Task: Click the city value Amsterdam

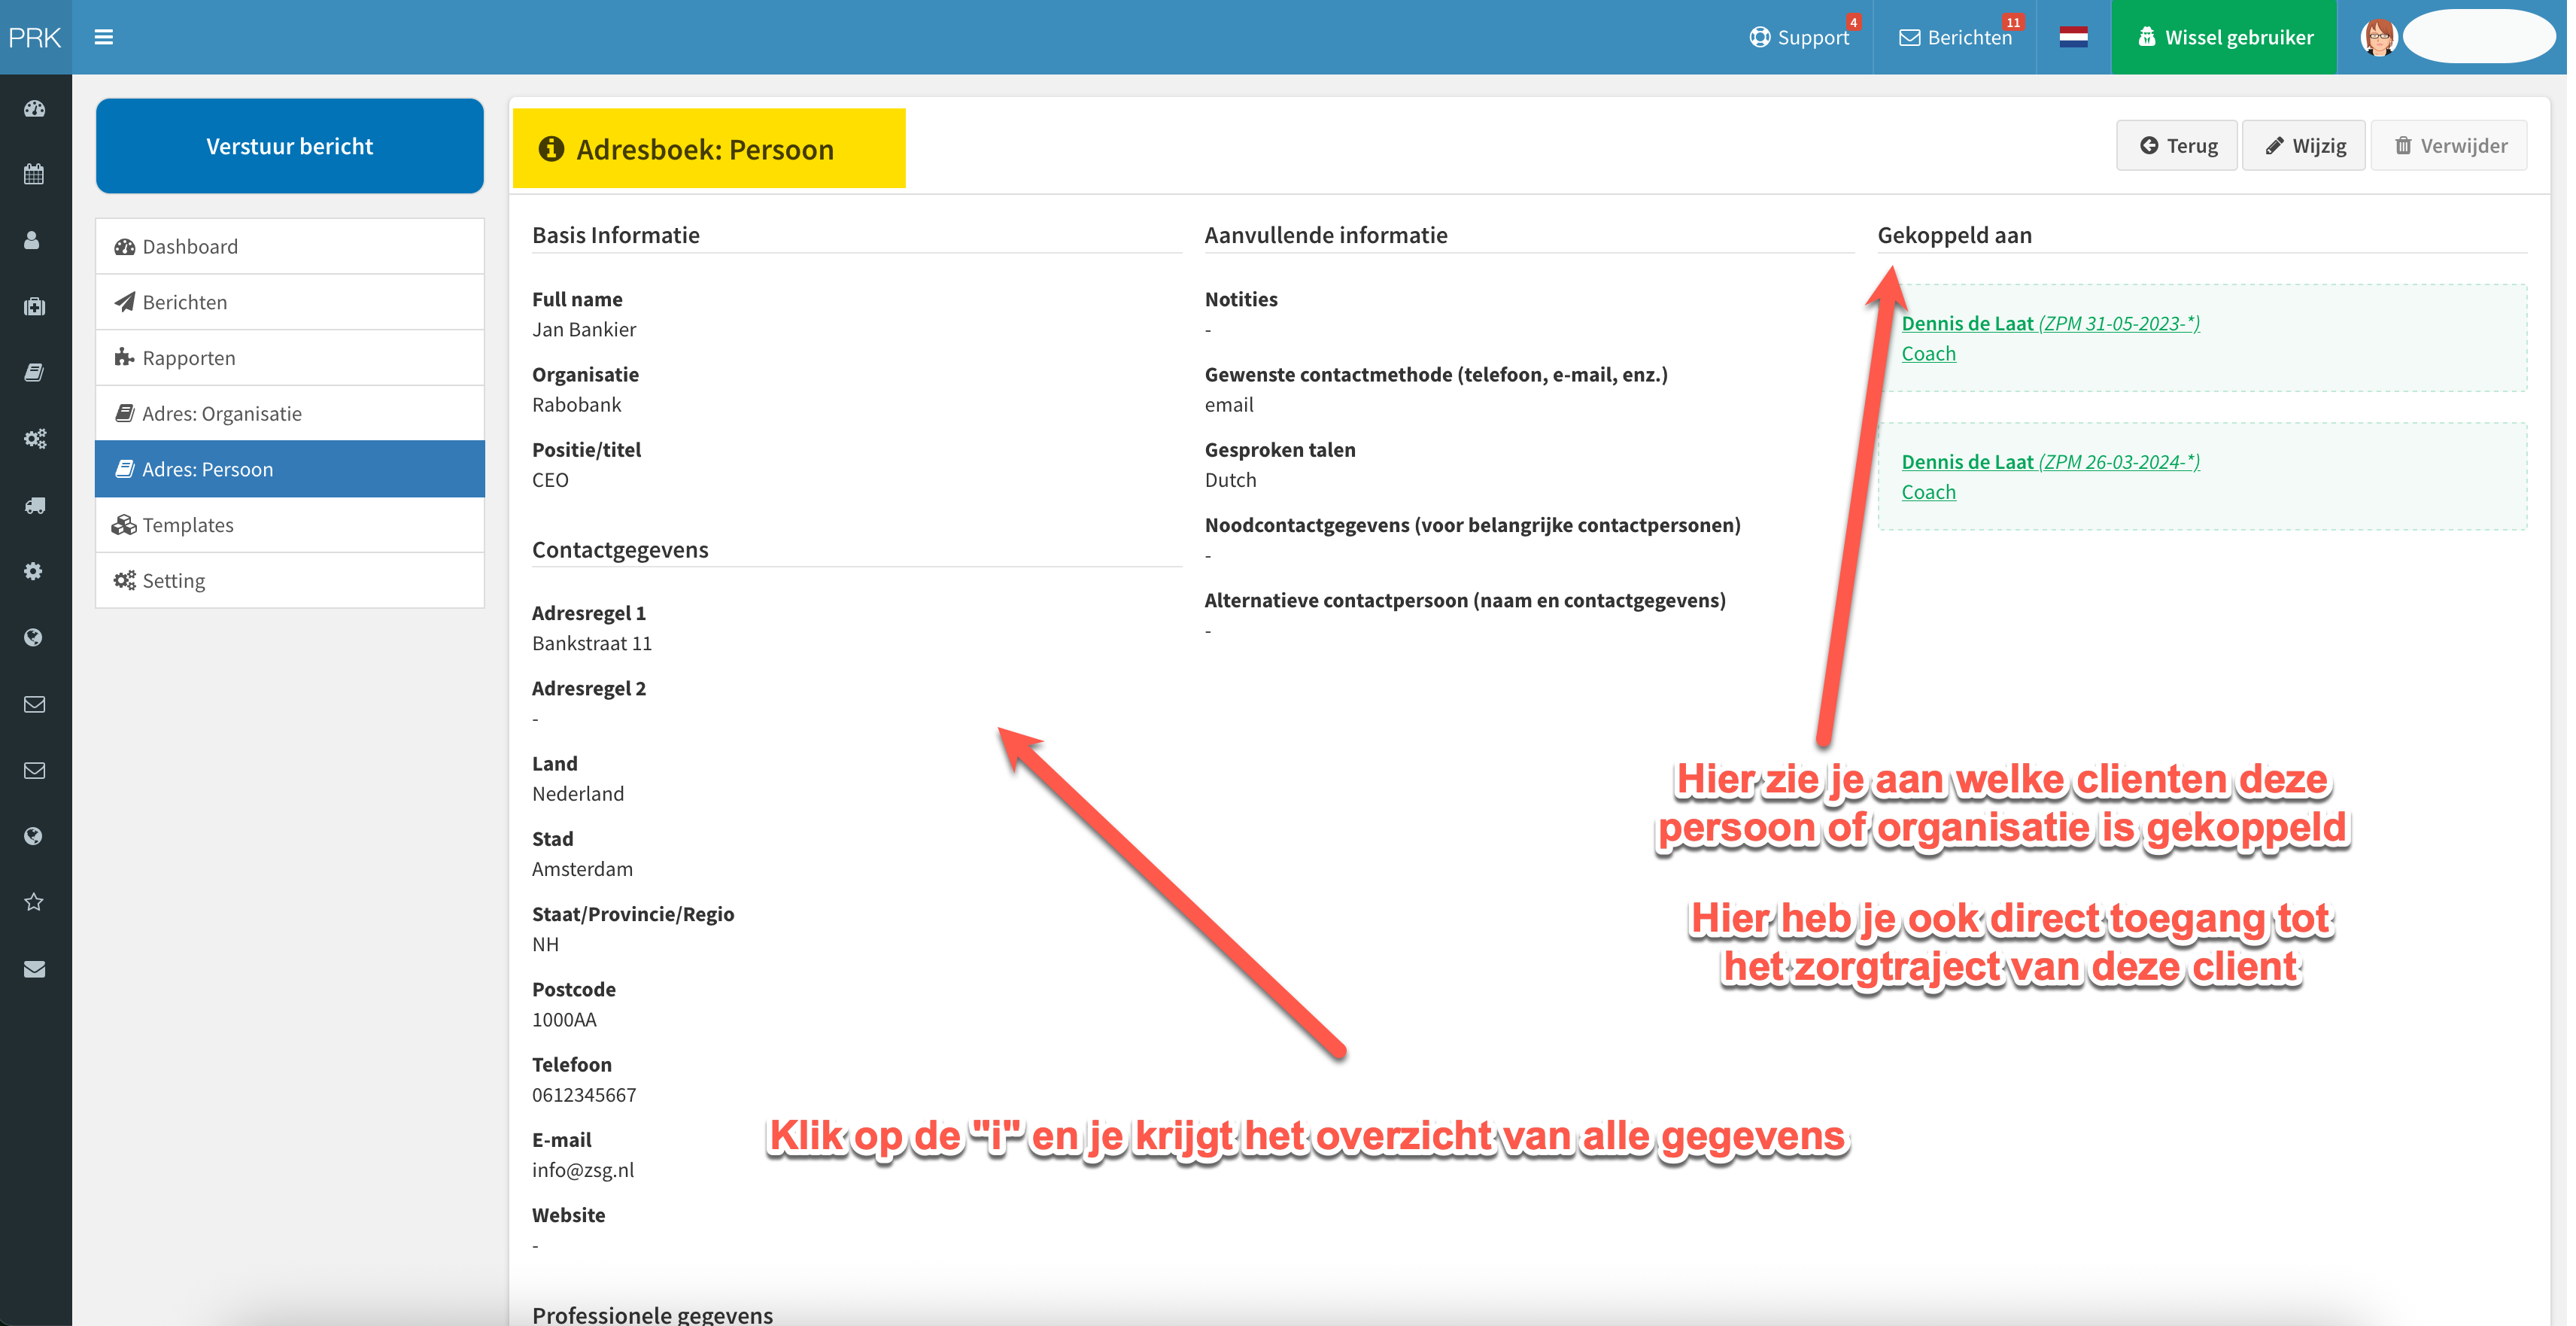Action: pos(583,869)
